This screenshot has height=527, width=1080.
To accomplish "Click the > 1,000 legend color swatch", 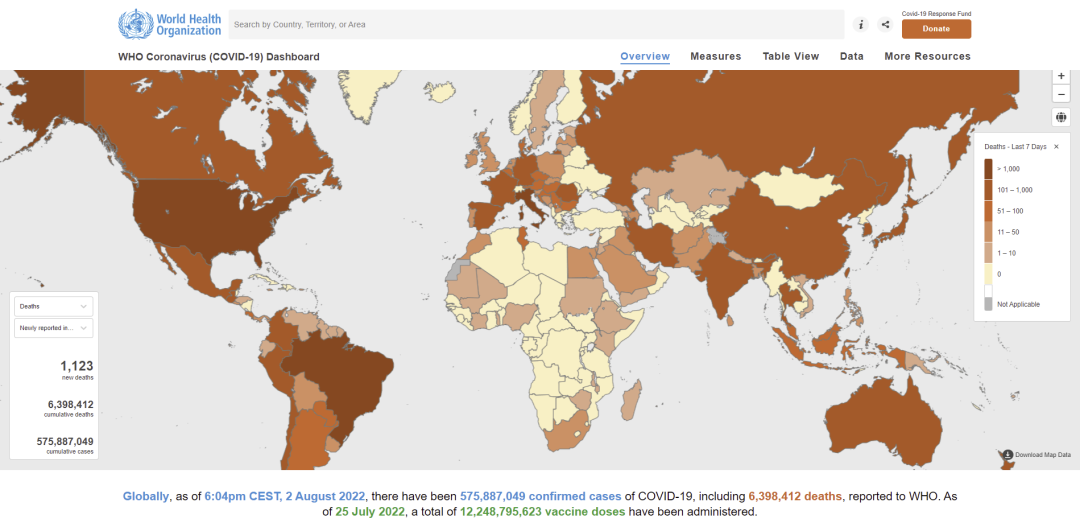I will tap(988, 169).
